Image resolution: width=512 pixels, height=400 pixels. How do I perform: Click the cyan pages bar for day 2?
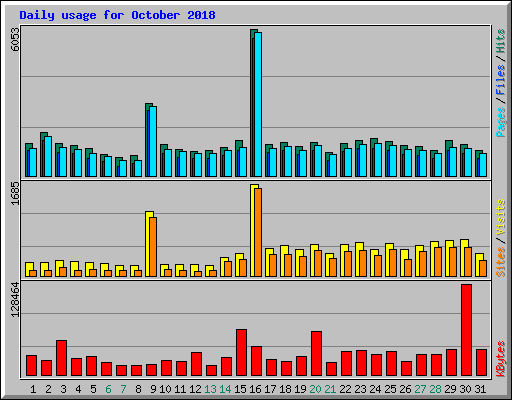48,156
